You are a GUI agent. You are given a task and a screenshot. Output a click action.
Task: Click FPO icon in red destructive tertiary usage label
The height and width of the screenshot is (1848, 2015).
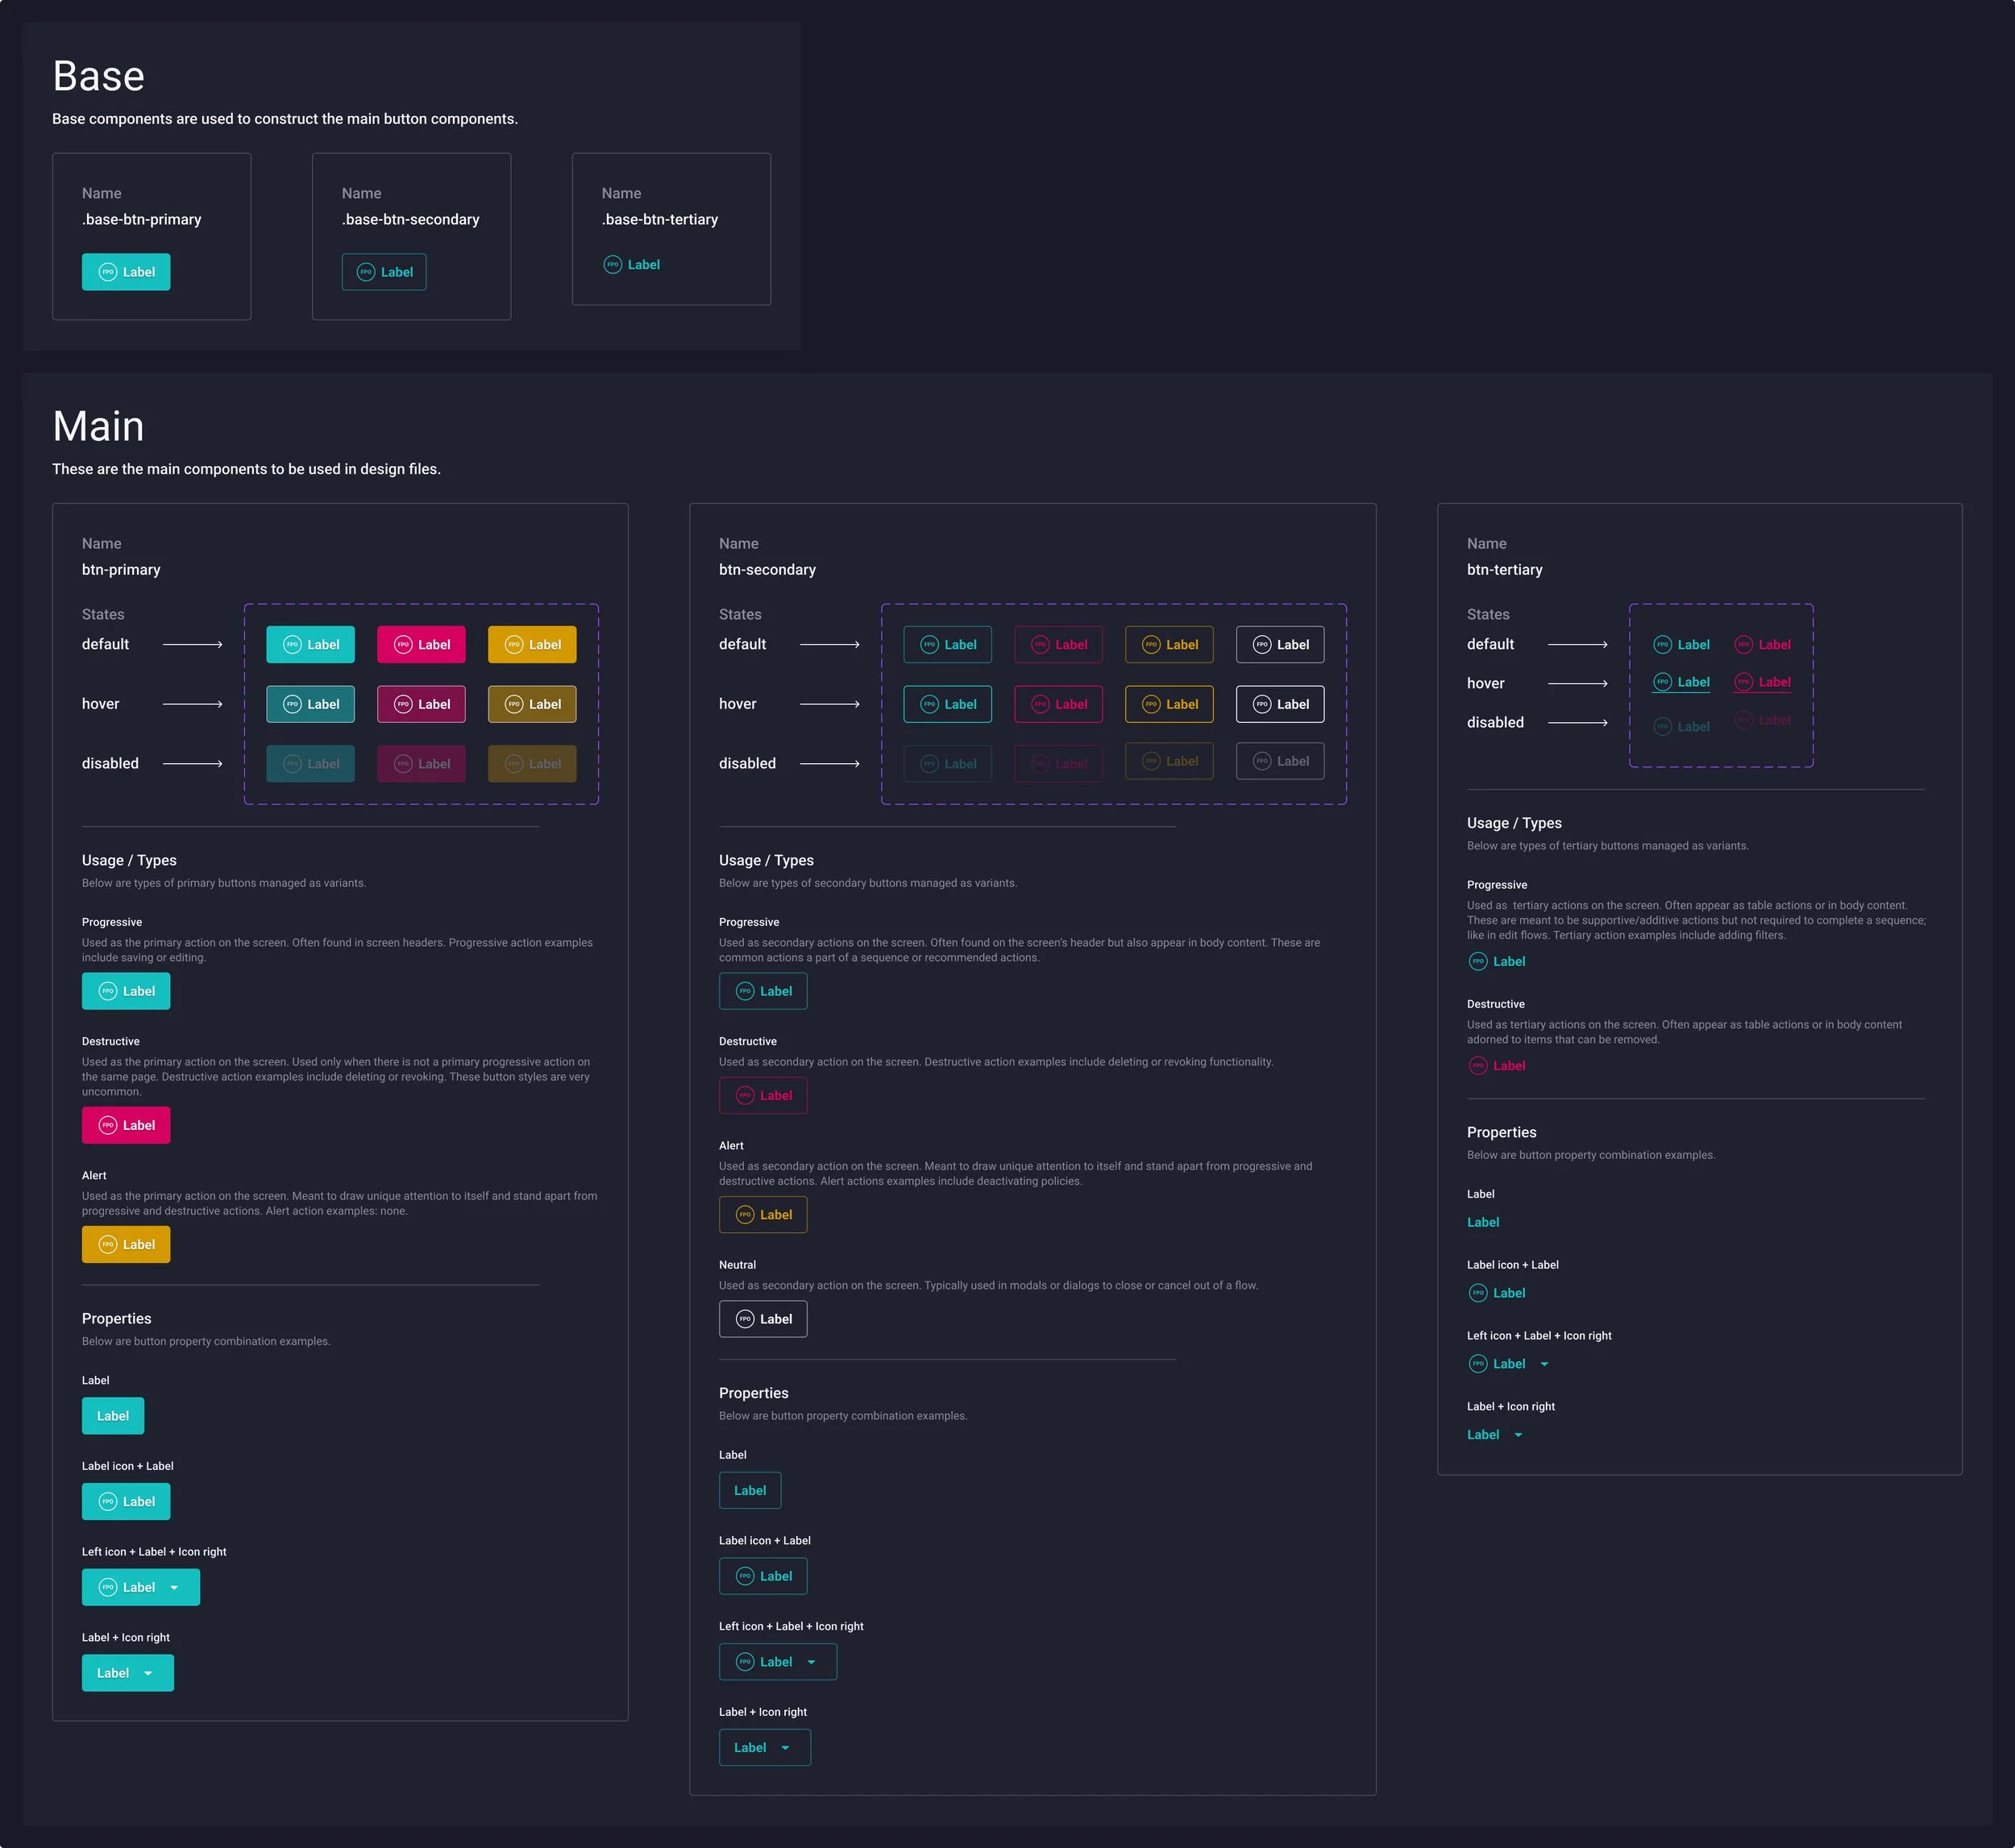(x=1478, y=1066)
